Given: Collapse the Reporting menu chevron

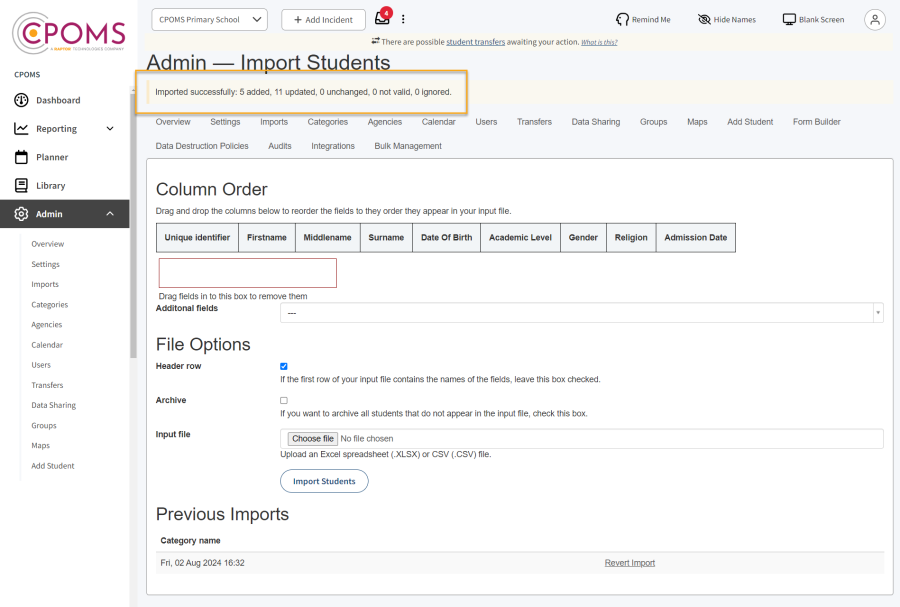Looking at the screenshot, I should [x=110, y=128].
